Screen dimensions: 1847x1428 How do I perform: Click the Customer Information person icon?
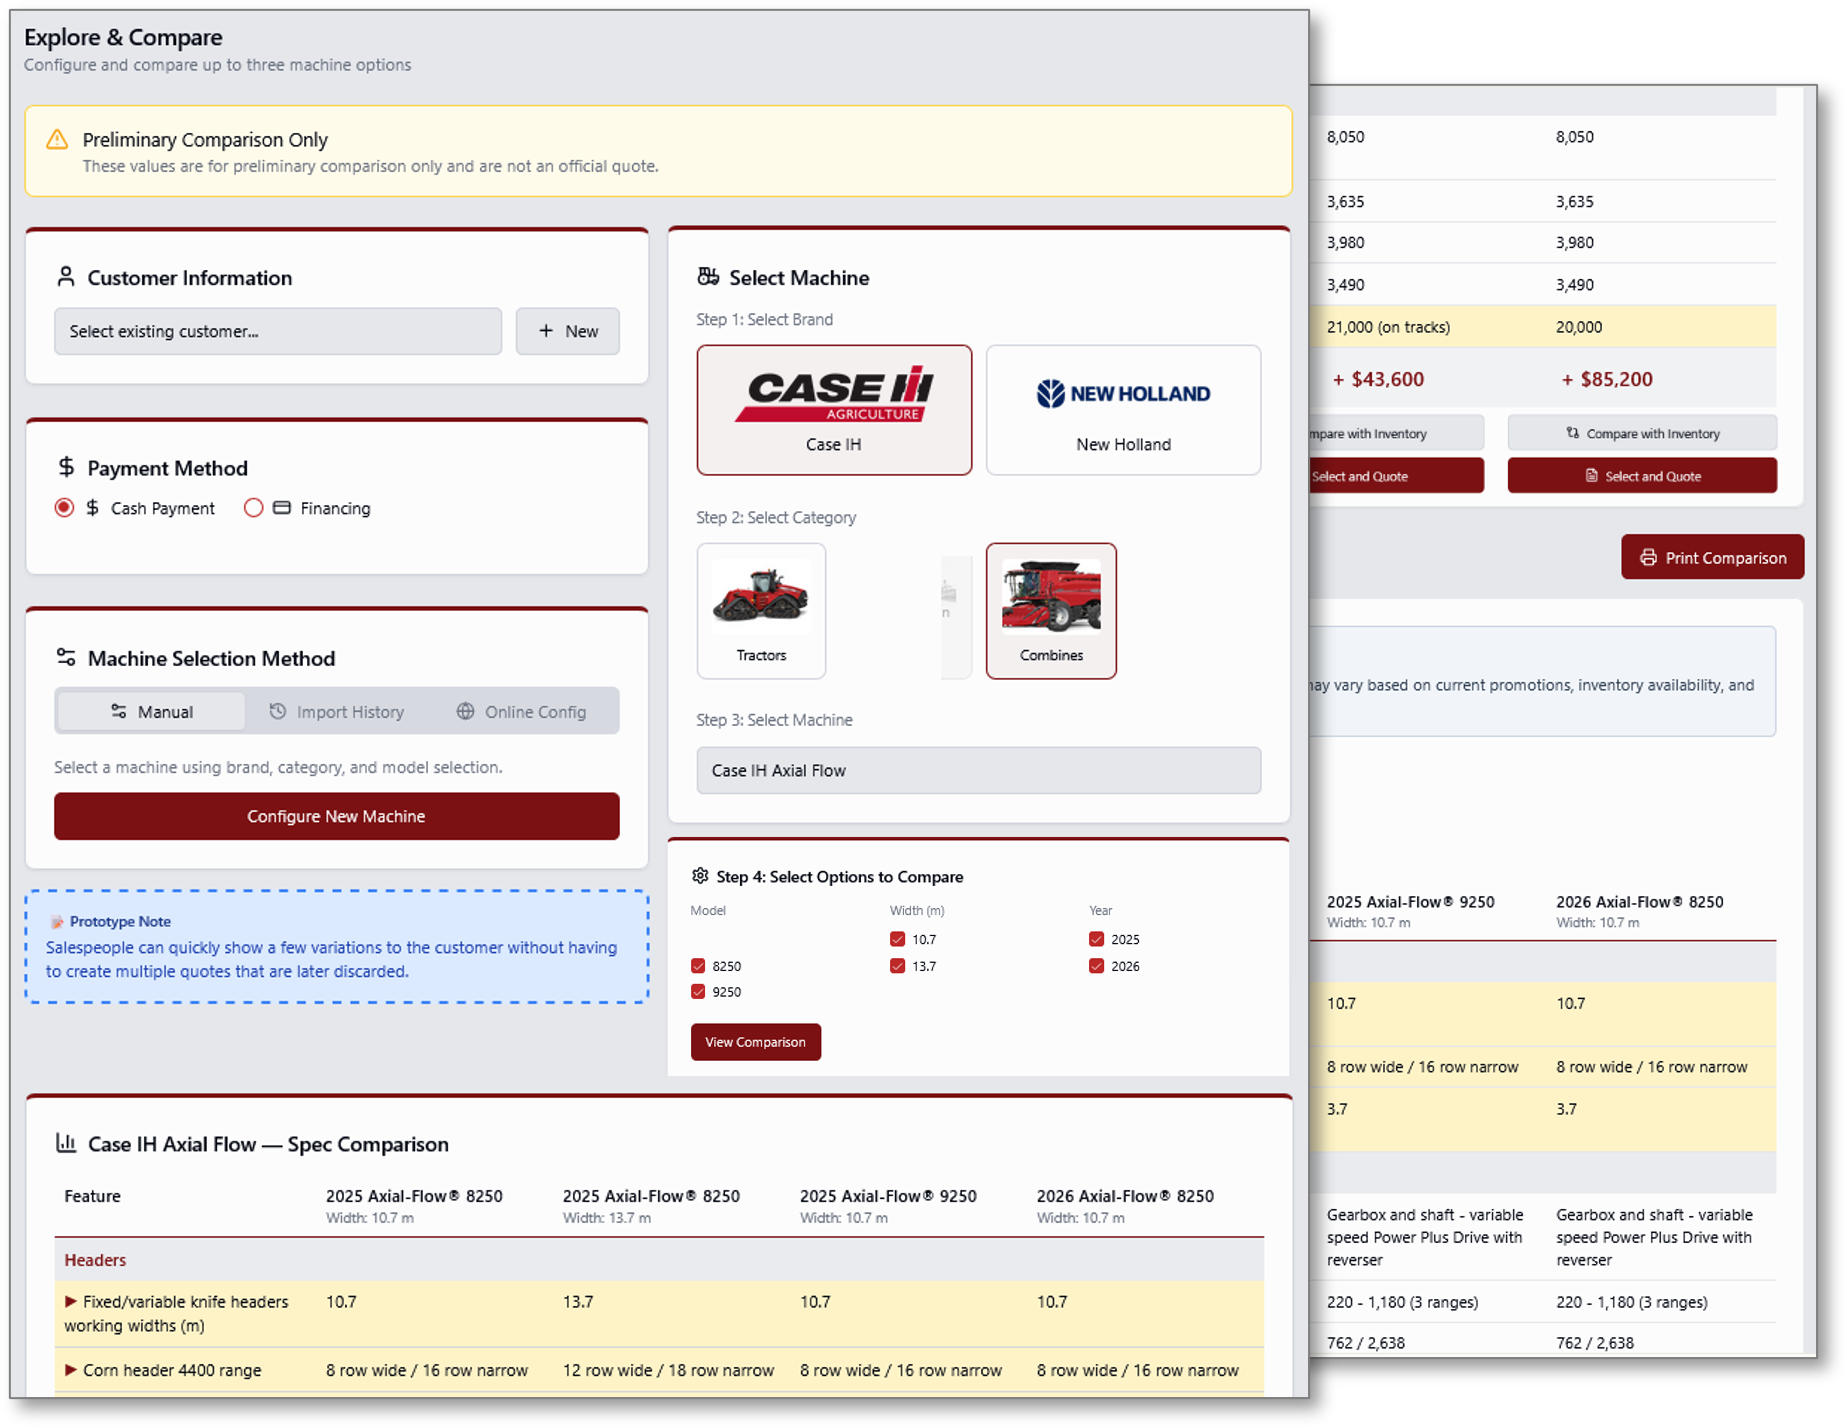point(66,277)
